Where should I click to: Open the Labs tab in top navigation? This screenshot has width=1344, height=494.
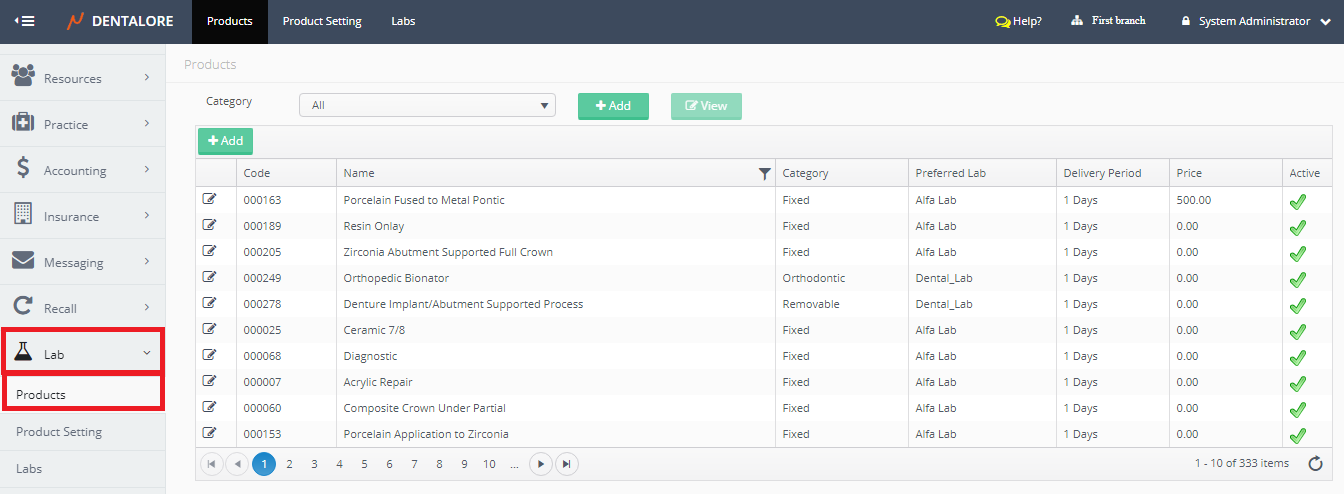click(403, 21)
